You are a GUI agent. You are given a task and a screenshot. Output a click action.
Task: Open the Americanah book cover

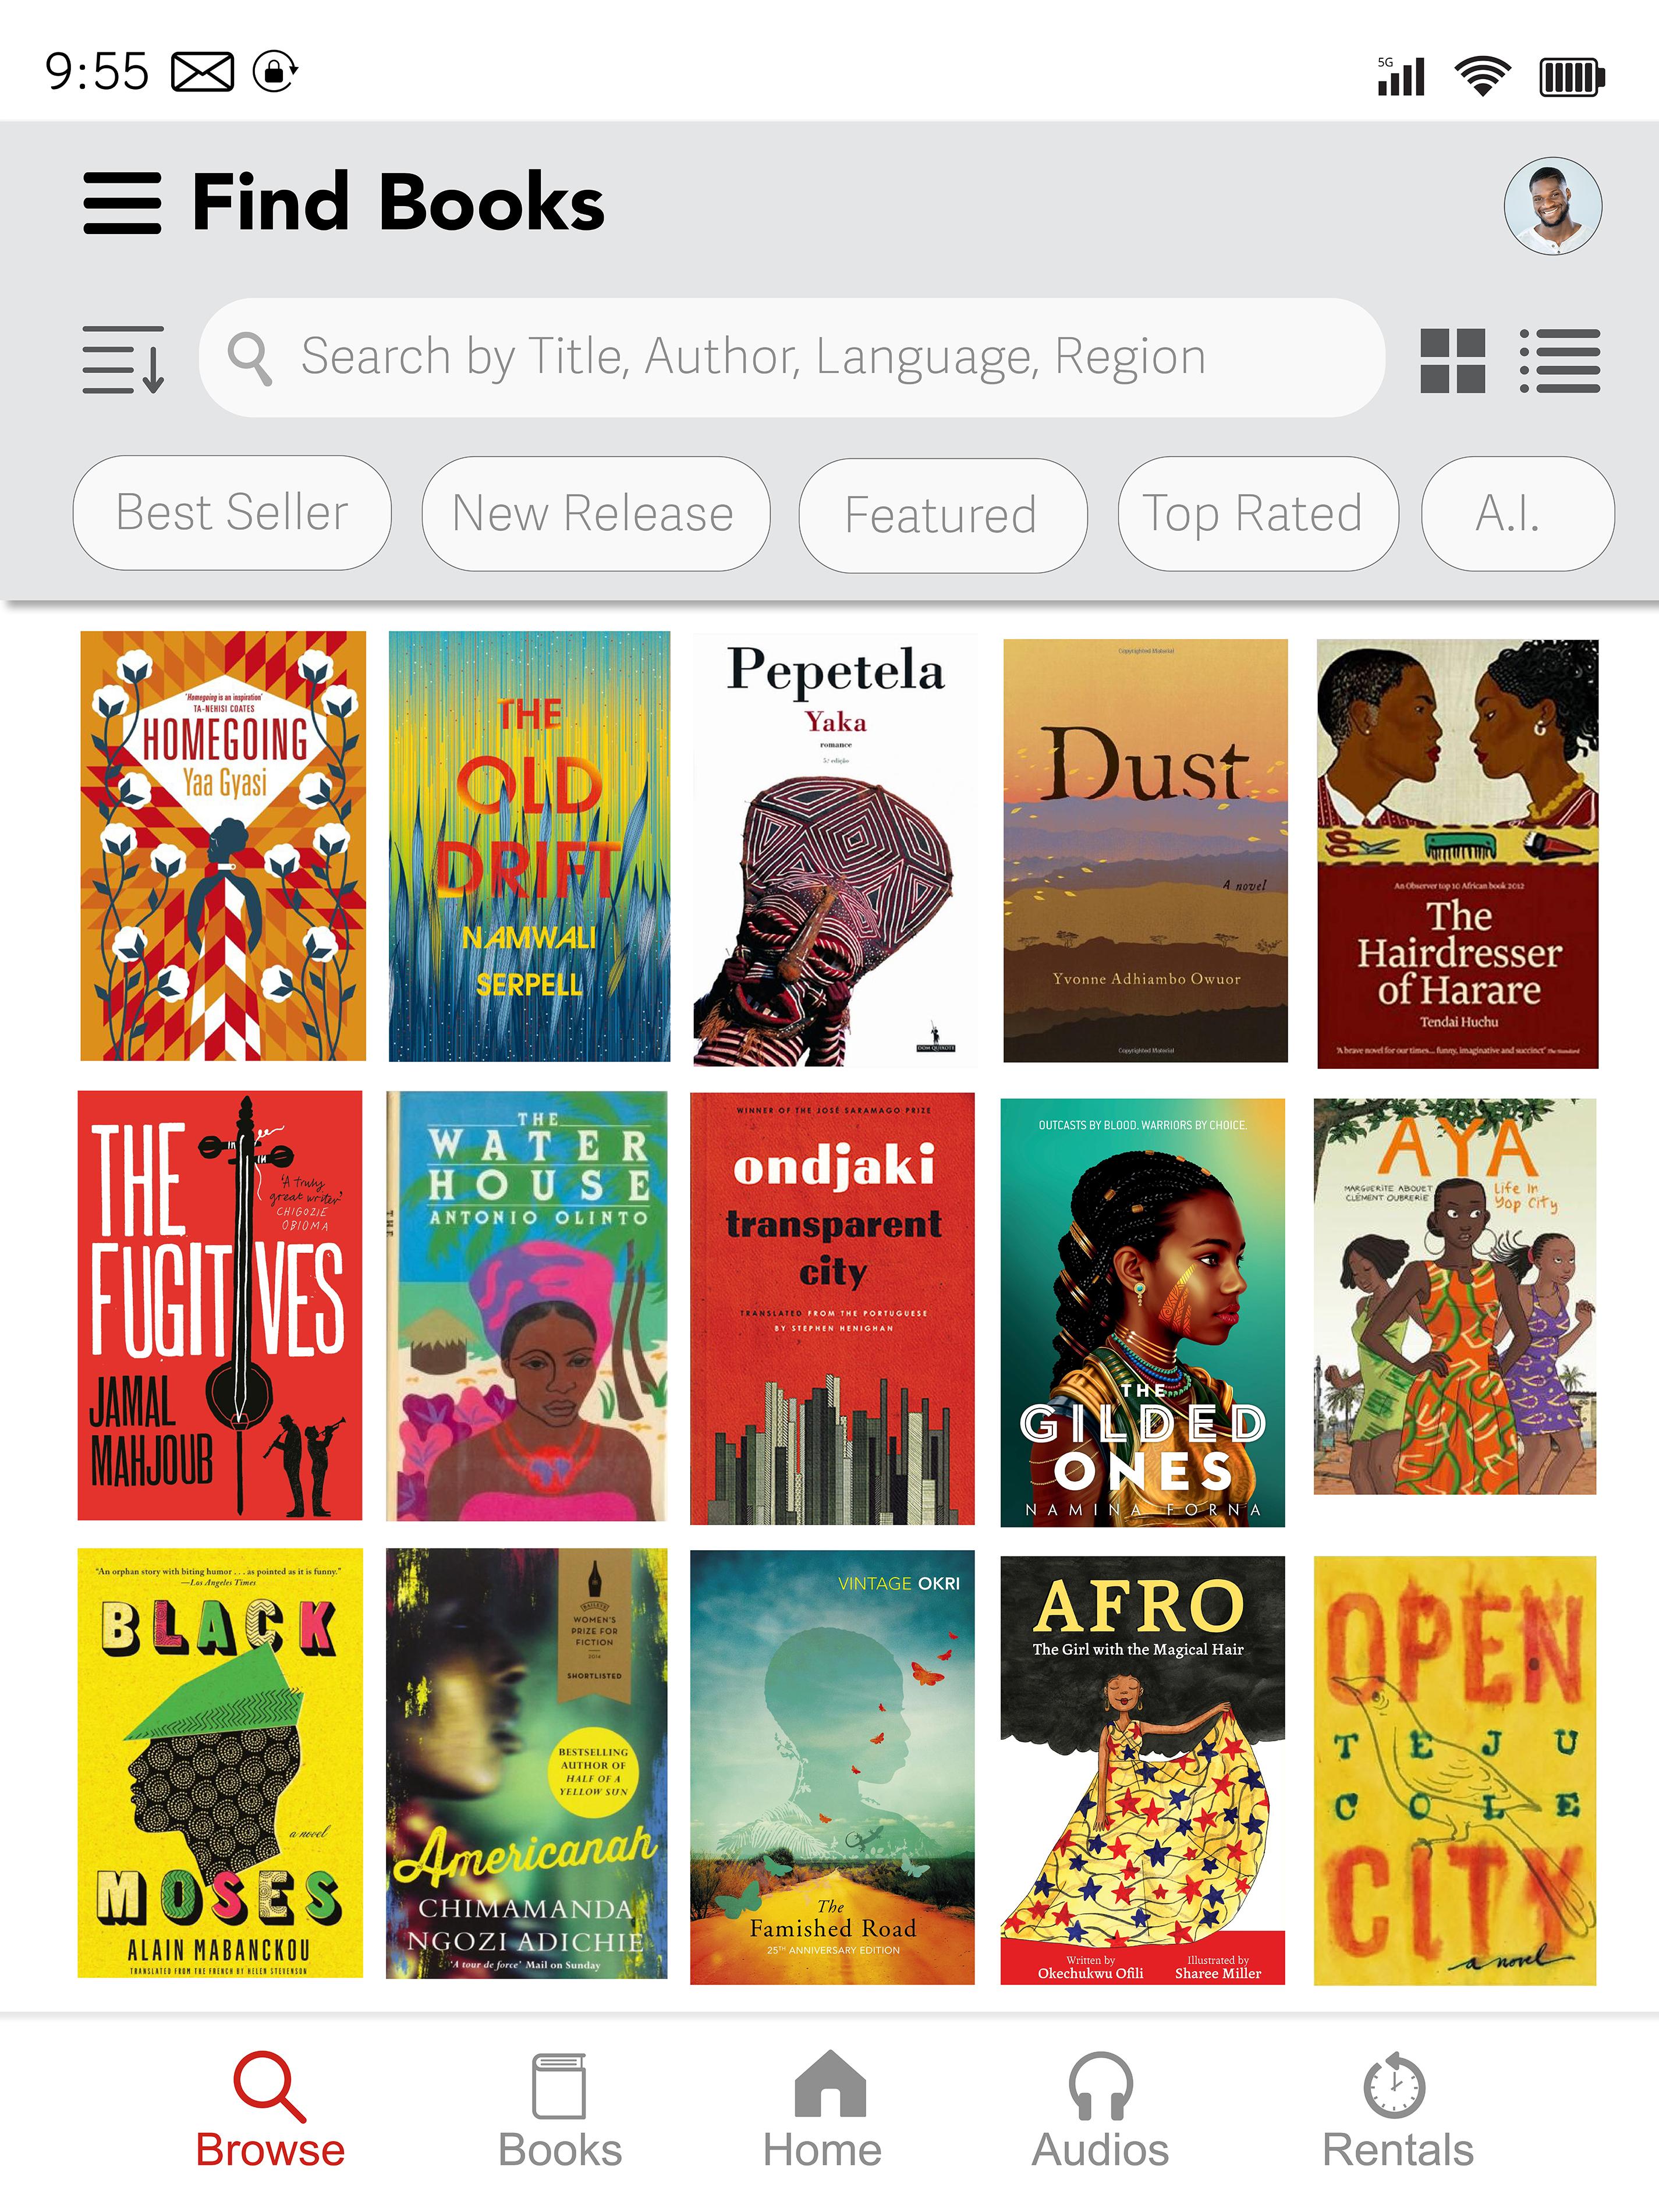click(527, 1763)
